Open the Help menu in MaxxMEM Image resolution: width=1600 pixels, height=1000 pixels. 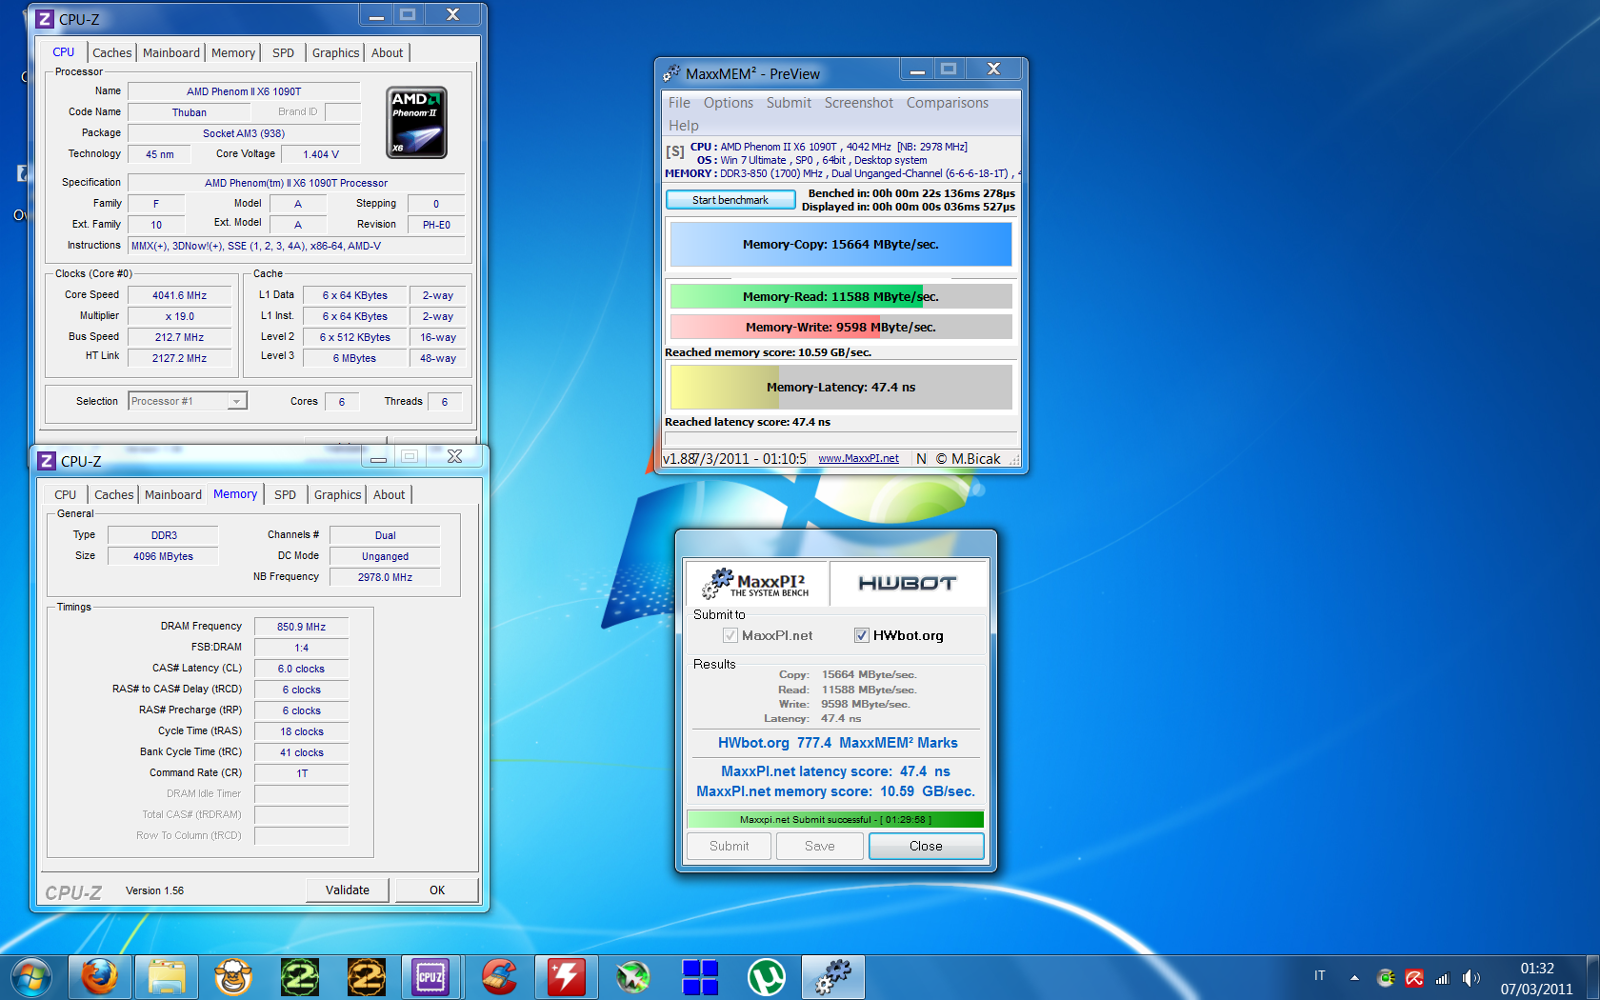tap(684, 126)
